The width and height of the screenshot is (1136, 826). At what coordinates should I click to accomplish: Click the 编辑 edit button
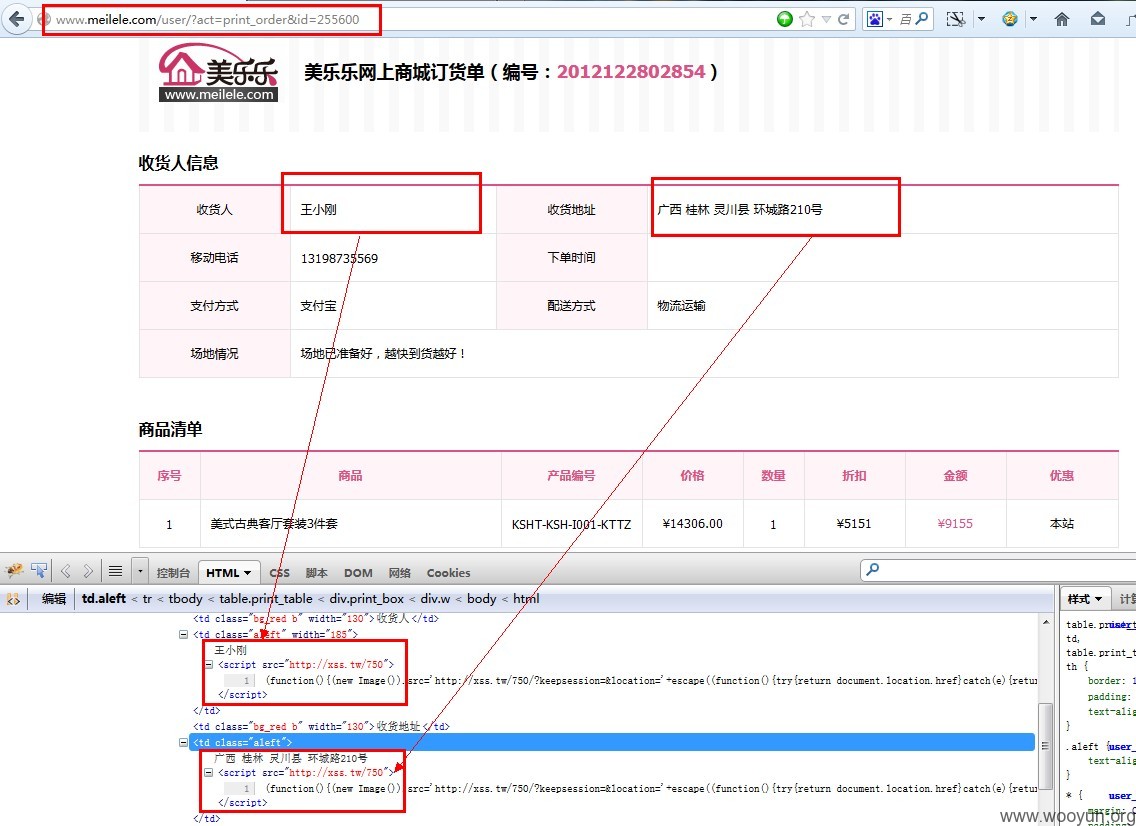(x=54, y=598)
